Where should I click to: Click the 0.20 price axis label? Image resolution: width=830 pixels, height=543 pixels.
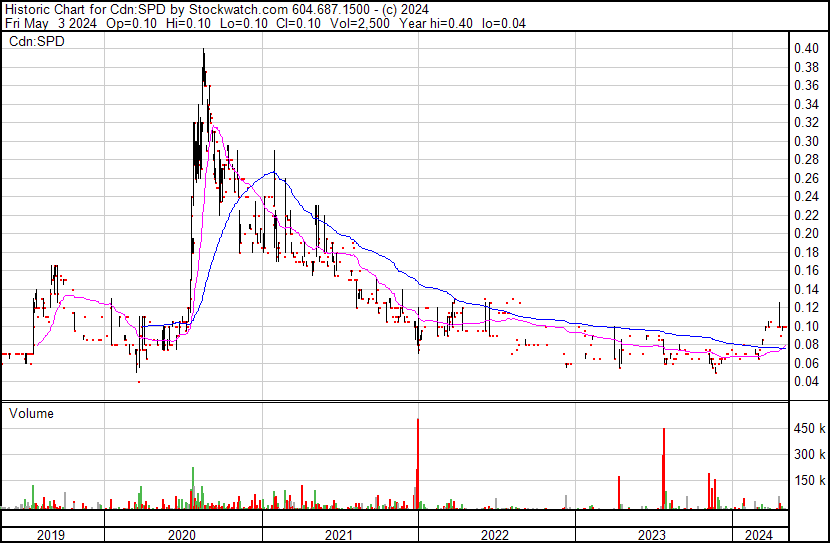coord(806,233)
